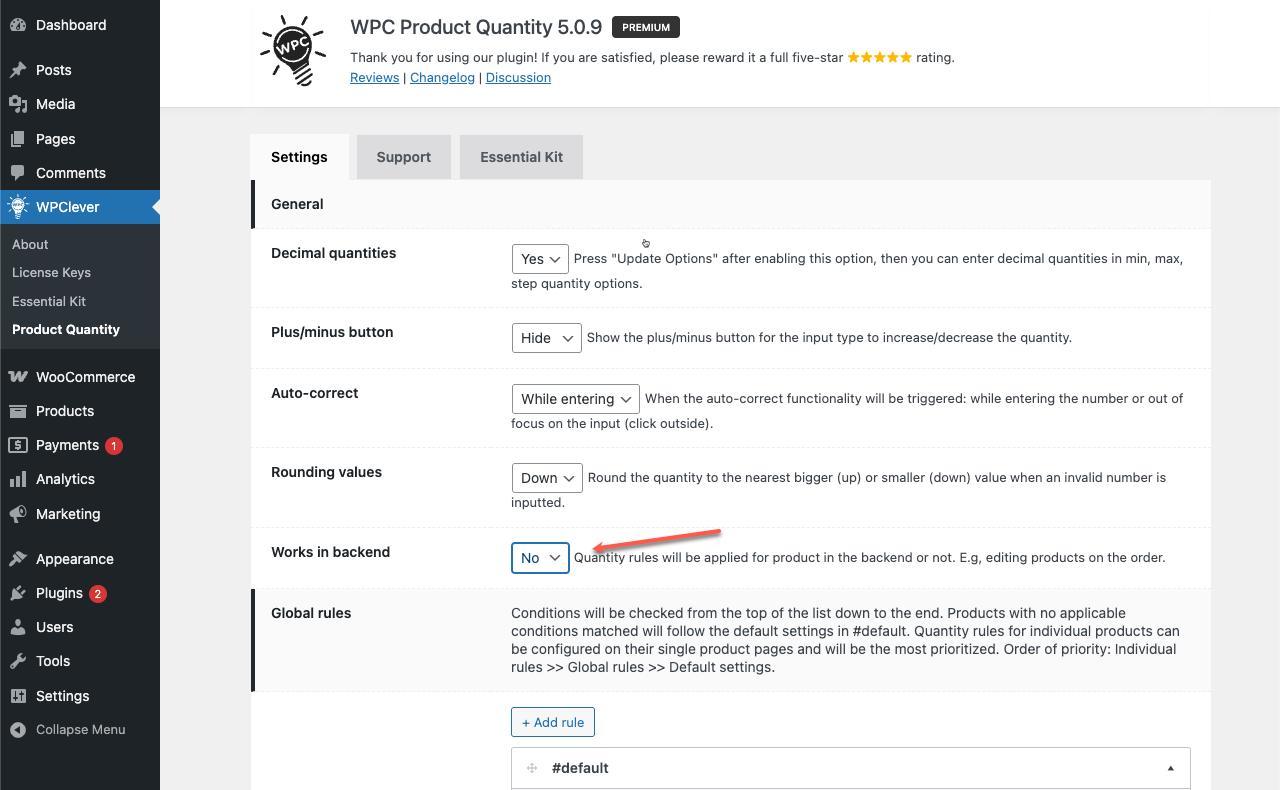The width and height of the screenshot is (1280, 790).
Task: Click the + Add rule button
Action: [x=553, y=722]
